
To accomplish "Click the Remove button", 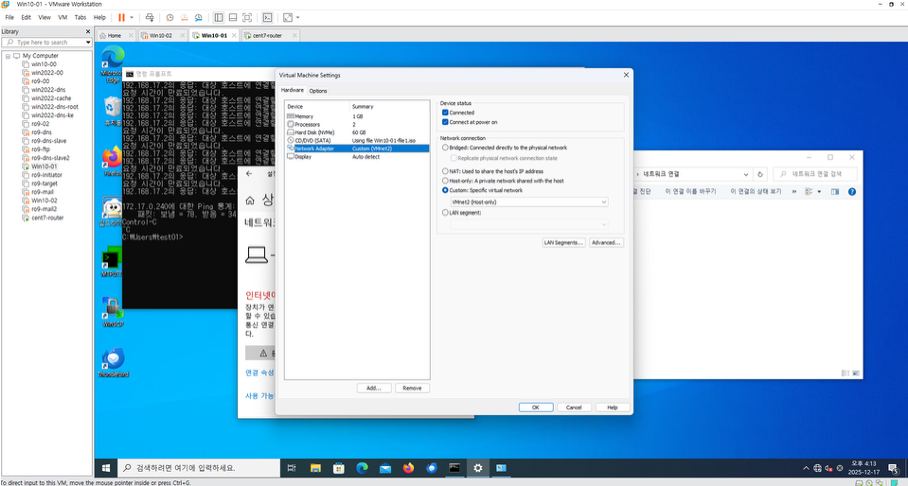I will pyautogui.click(x=412, y=388).
